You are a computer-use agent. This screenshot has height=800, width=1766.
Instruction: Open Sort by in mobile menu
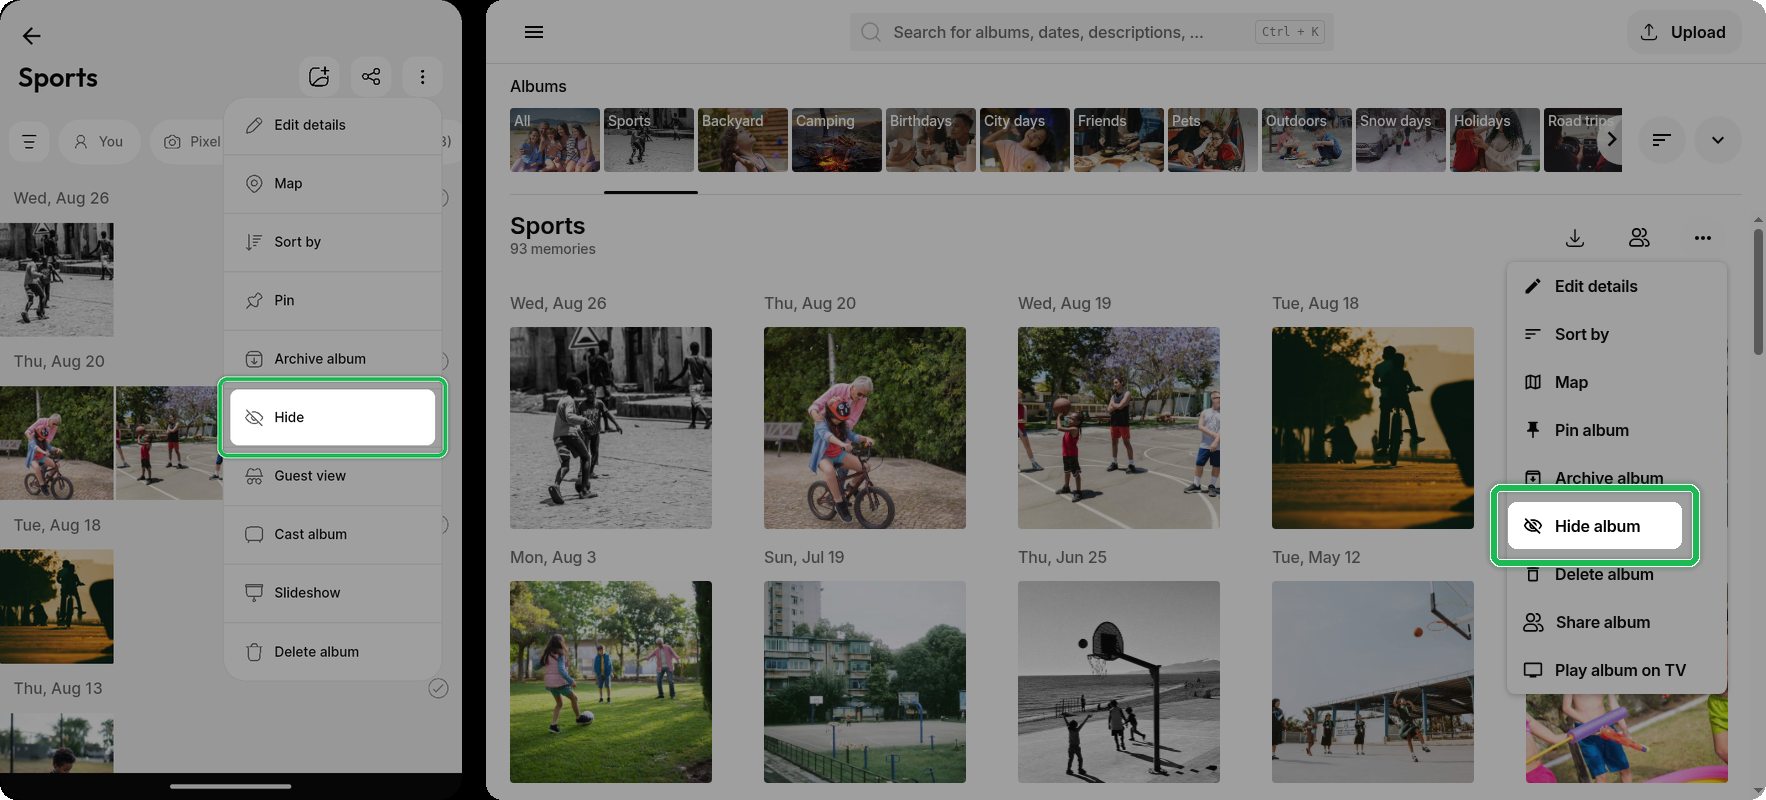coord(333,242)
